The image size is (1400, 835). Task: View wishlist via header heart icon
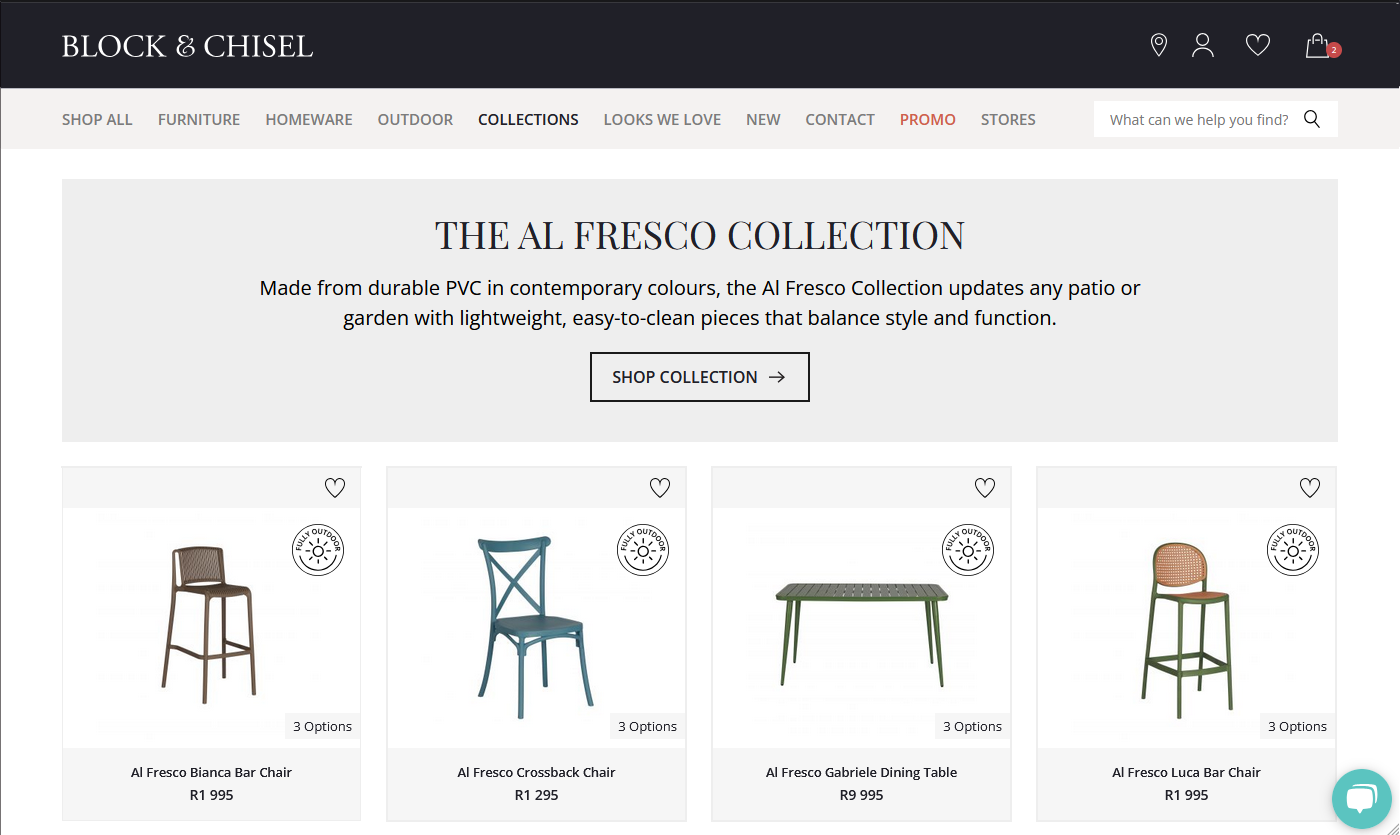1257,45
